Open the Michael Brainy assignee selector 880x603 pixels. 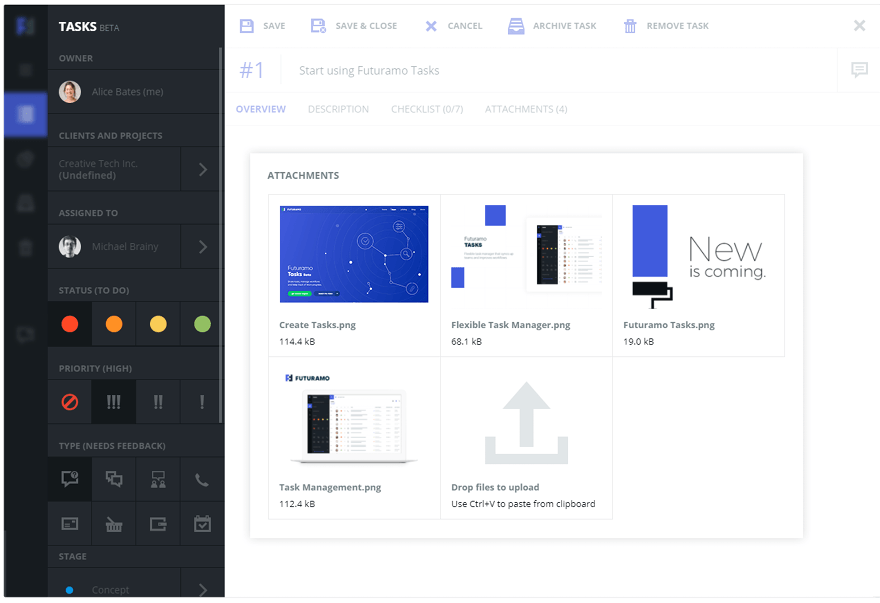pos(114,246)
